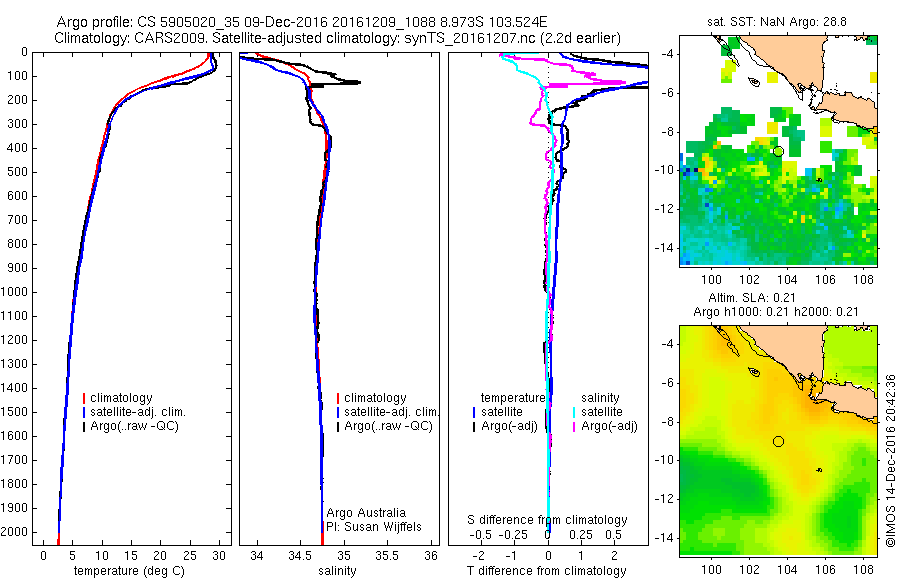900x580 pixels.
Task: Select the 'sat. SST: NaN Argo: 28.8' heading
Action: pos(777,22)
